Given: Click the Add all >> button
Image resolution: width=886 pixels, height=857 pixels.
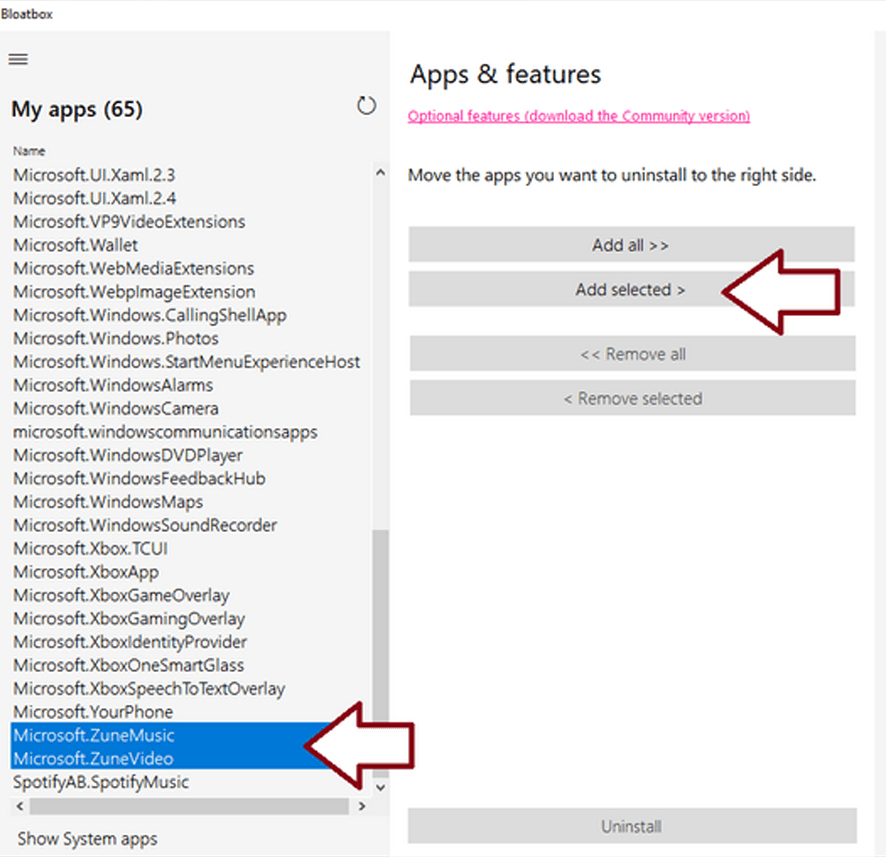Looking at the screenshot, I should point(631,245).
